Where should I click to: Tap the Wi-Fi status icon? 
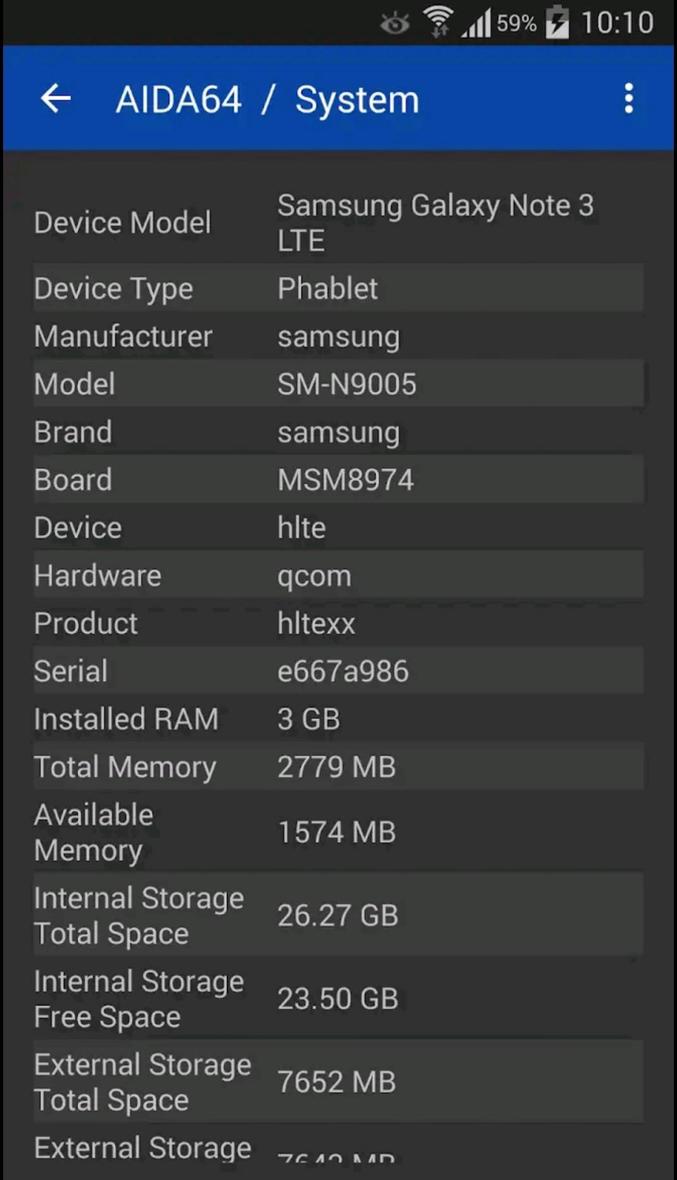click(437, 22)
